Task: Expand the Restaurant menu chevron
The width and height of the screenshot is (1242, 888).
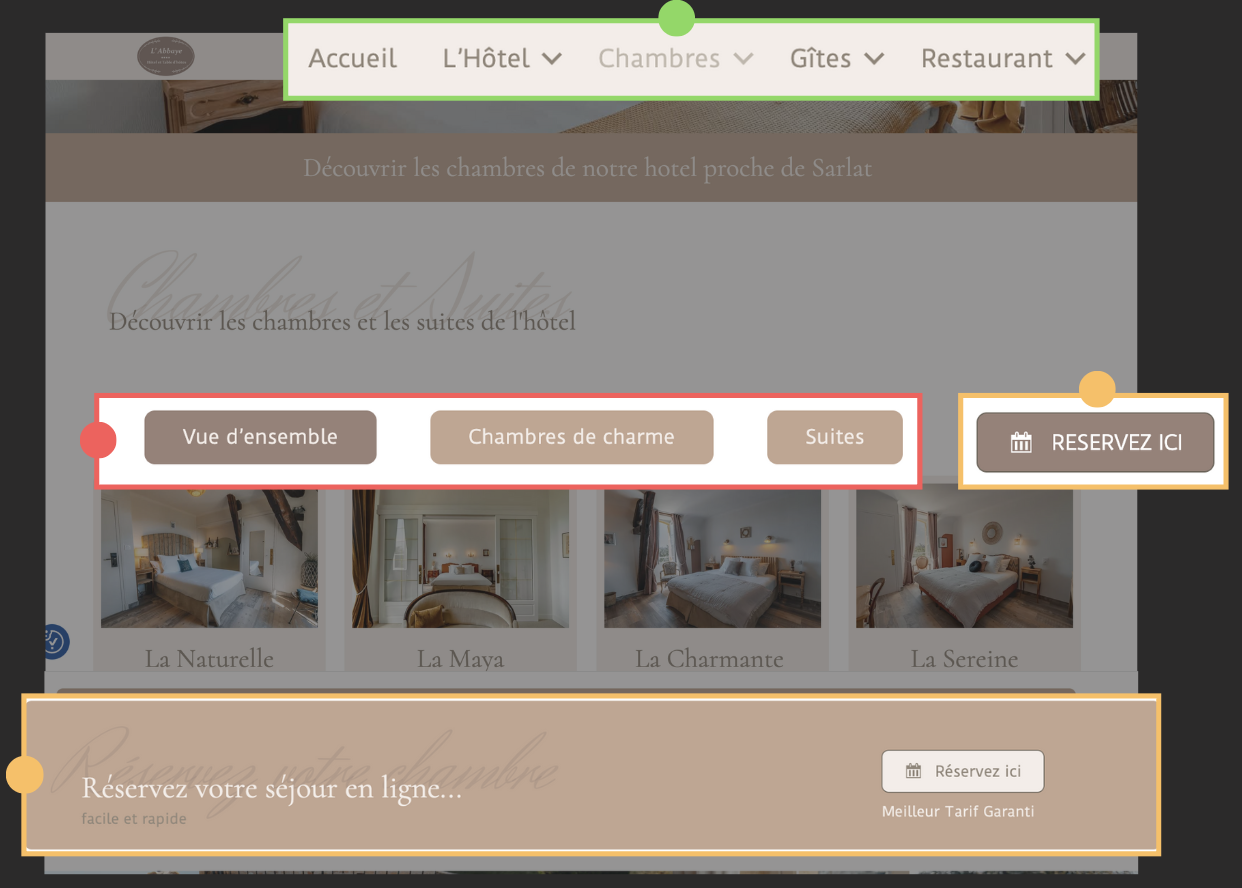Action: click(x=1075, y=59)
